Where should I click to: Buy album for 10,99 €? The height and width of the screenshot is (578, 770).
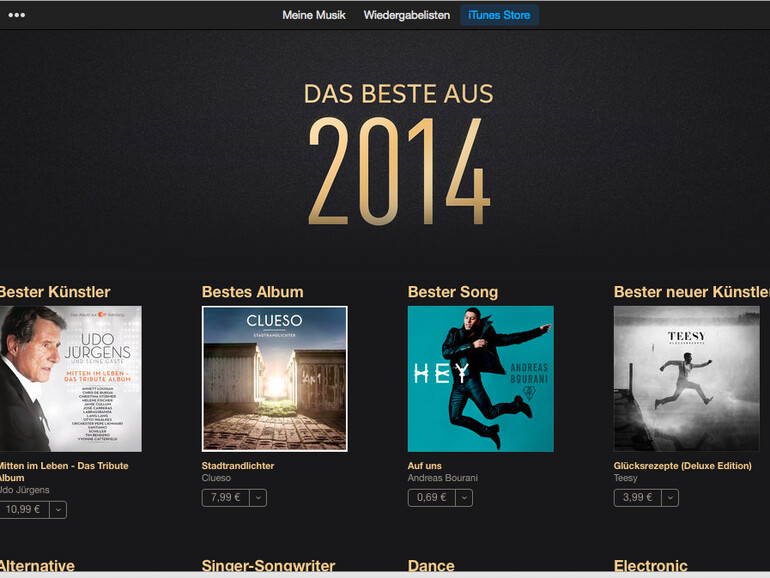24,510
